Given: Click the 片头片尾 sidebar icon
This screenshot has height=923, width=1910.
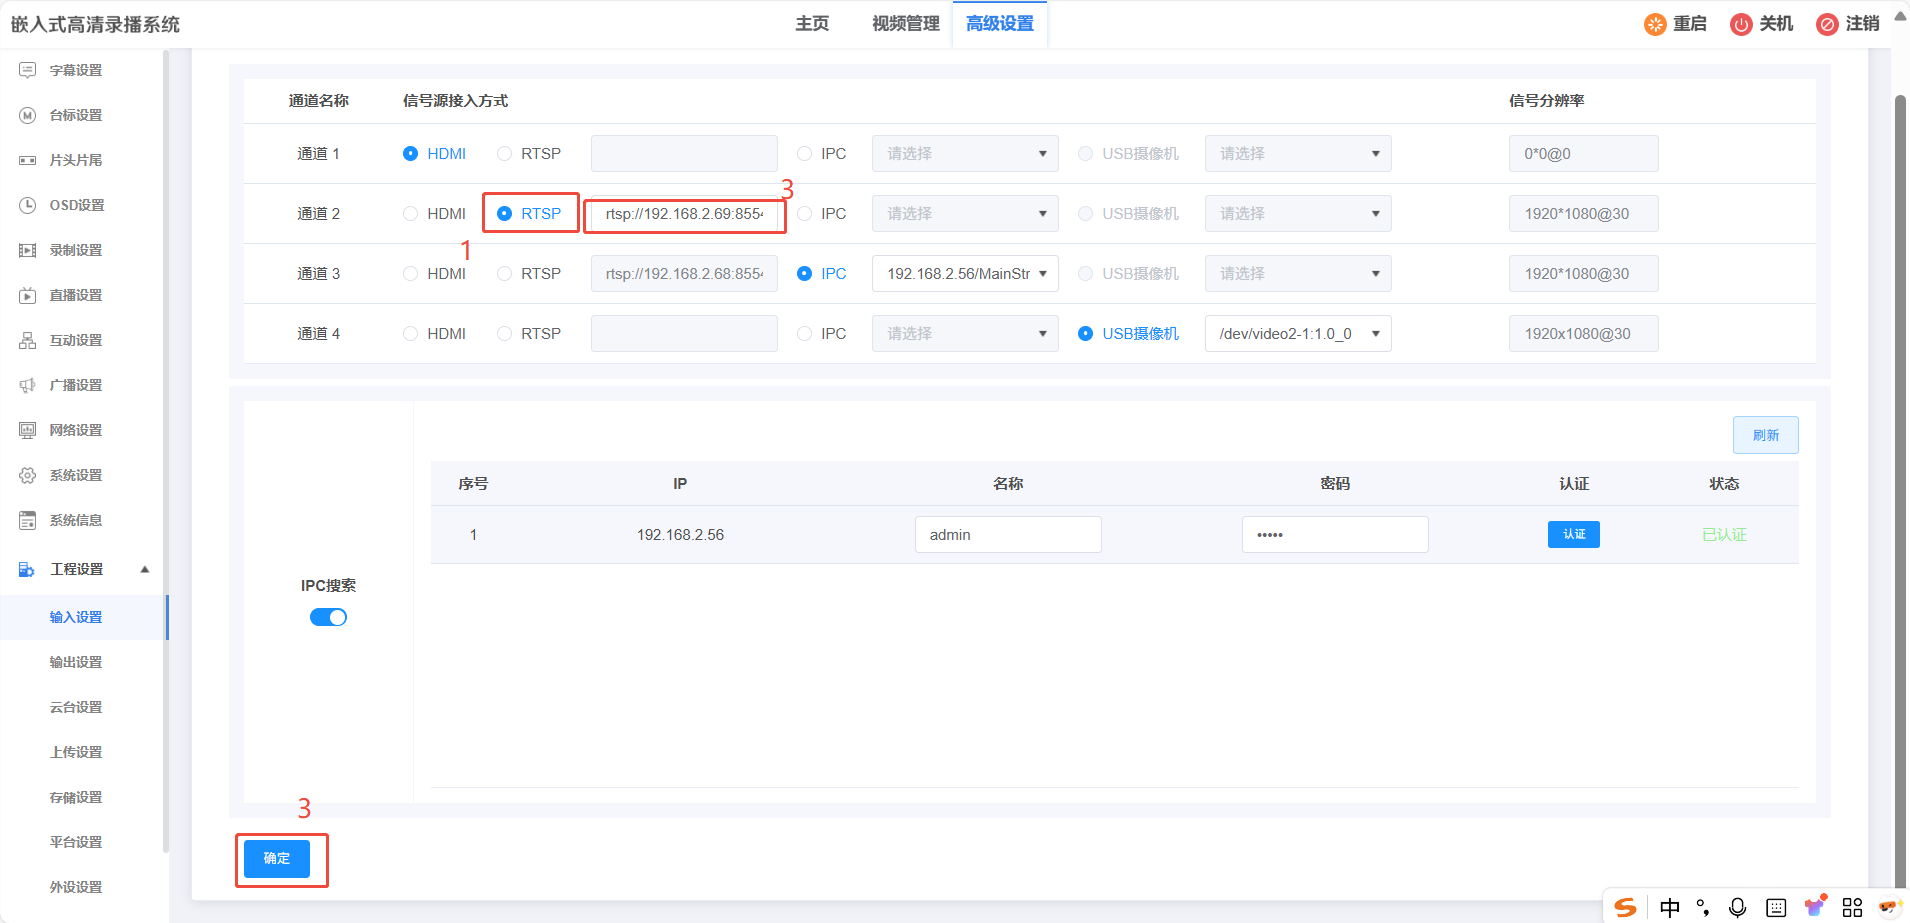Looking at the screenshot, I should [28, 160].
